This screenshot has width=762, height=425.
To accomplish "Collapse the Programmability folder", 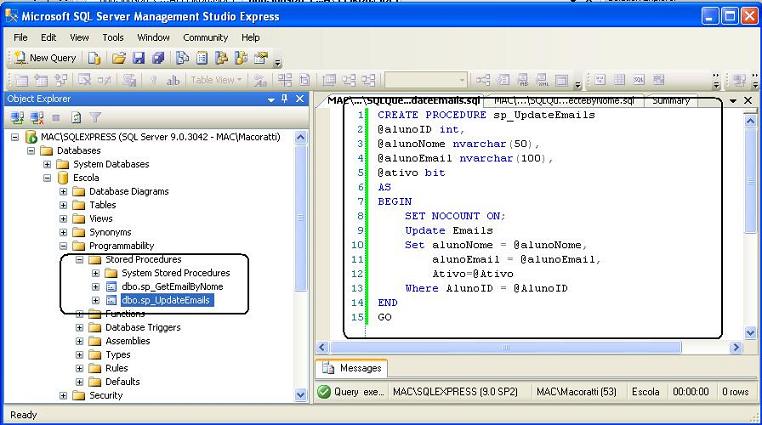I will click(x=63, y=246).
